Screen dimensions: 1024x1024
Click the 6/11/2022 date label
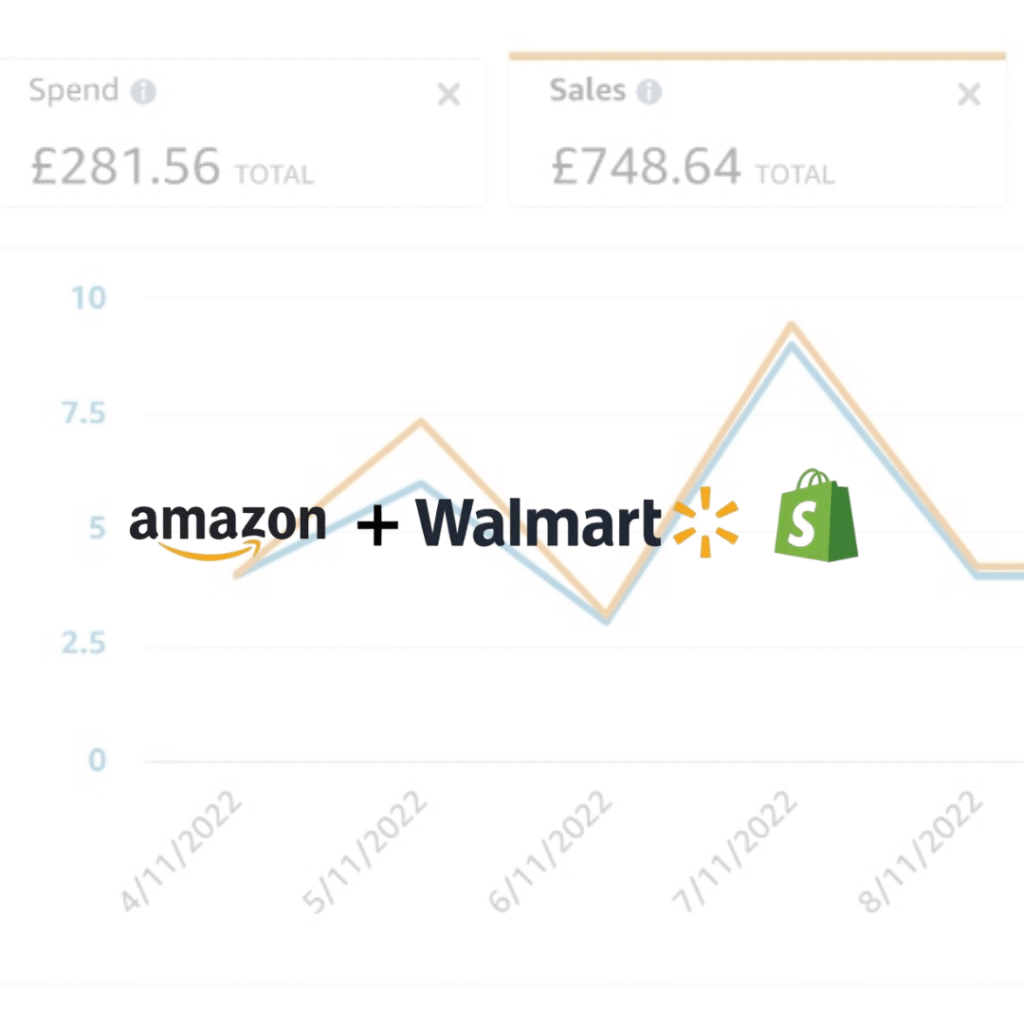551,851
